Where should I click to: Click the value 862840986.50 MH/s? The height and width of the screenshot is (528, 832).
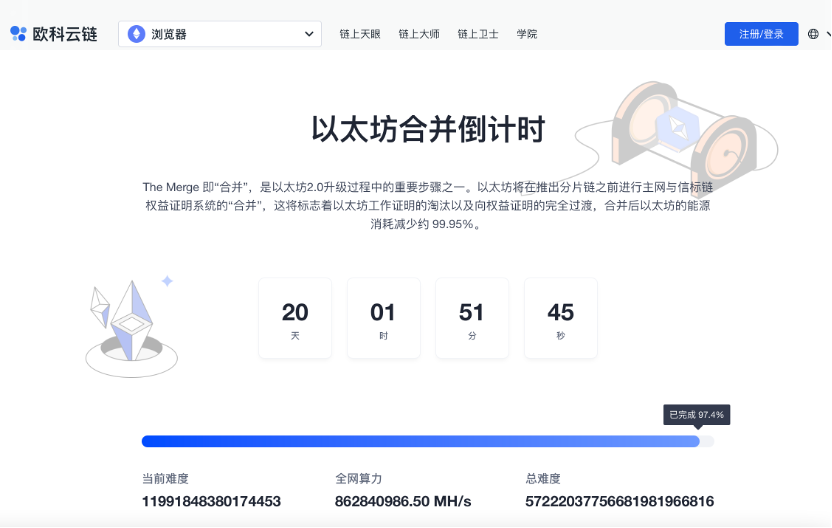pos(403,501)
